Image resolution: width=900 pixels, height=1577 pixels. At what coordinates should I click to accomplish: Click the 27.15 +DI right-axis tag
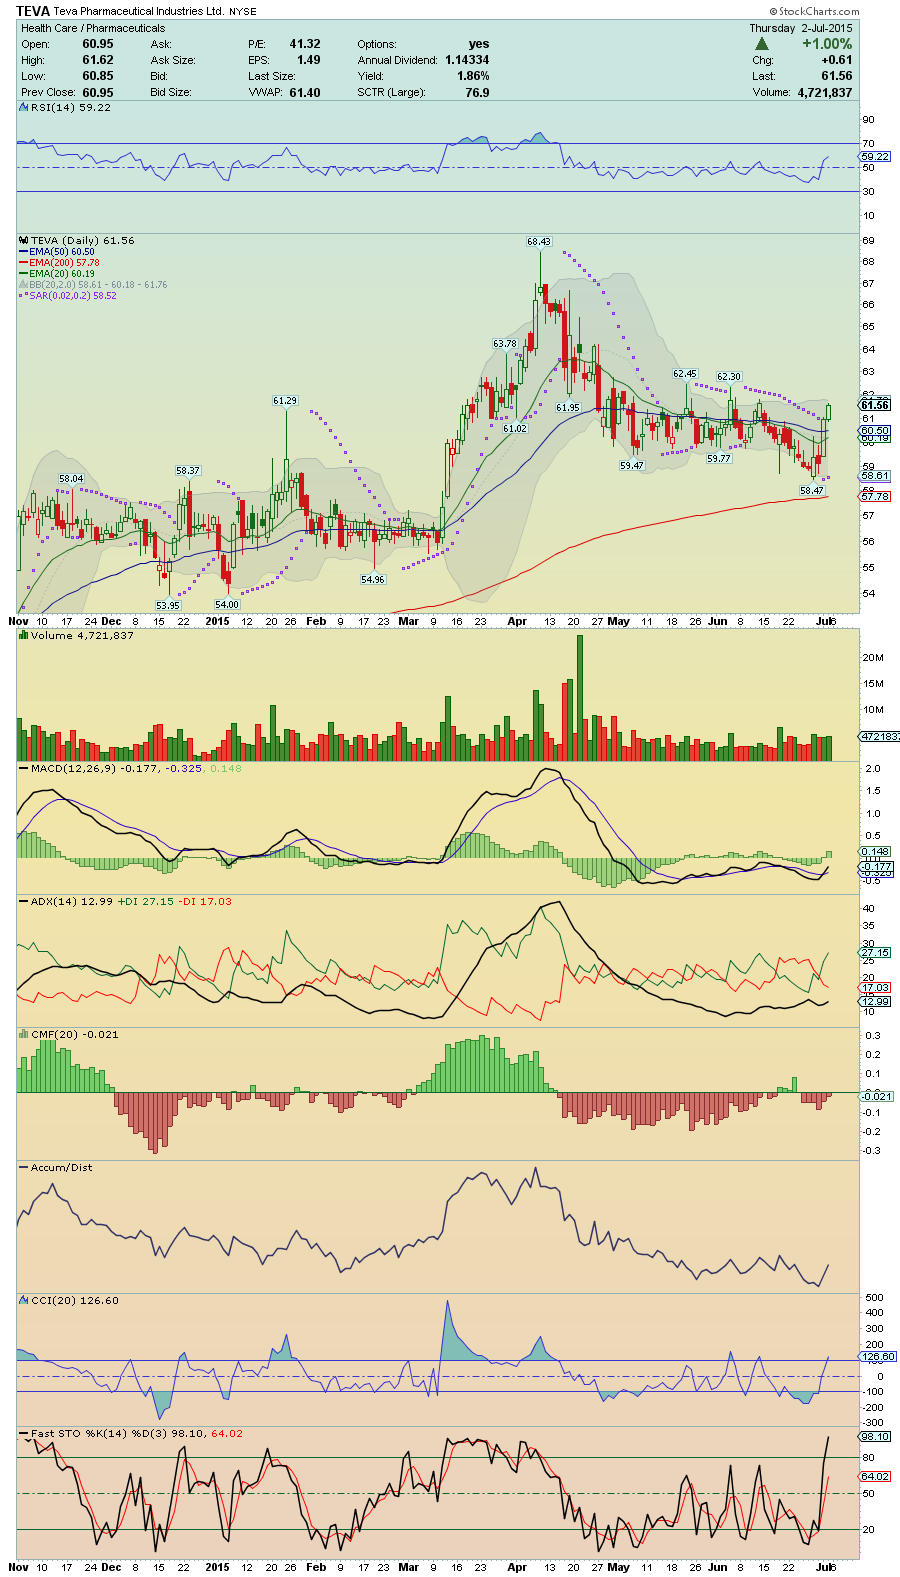[875, 953]
